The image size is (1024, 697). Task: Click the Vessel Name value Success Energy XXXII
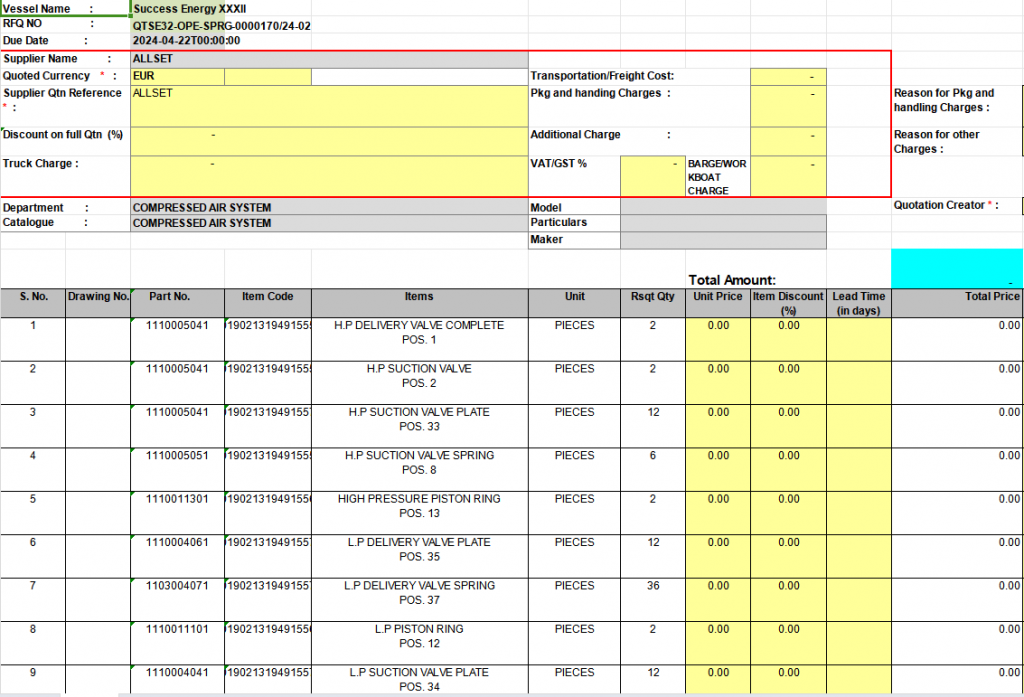point(220,8)
